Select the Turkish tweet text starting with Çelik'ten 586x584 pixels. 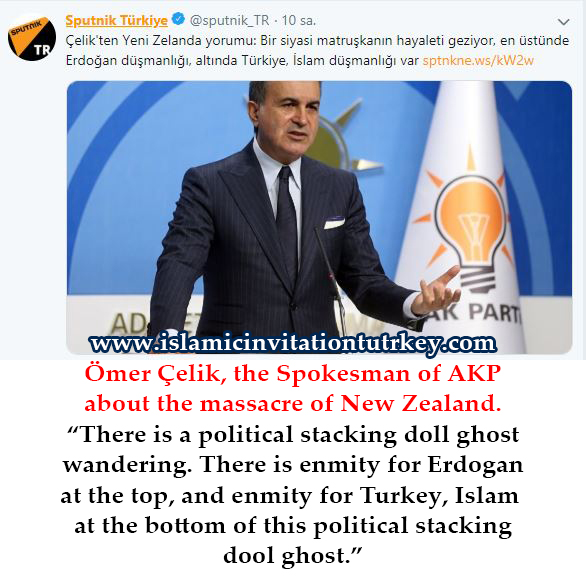pos(317,50)
